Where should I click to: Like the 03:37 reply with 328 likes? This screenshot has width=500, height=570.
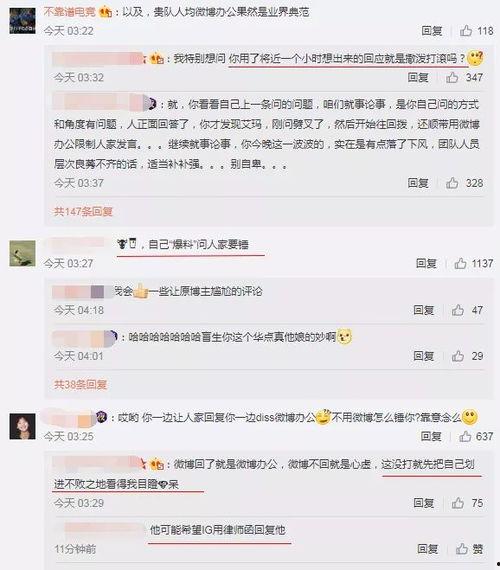pyautogui.click(x=452, y=183)
